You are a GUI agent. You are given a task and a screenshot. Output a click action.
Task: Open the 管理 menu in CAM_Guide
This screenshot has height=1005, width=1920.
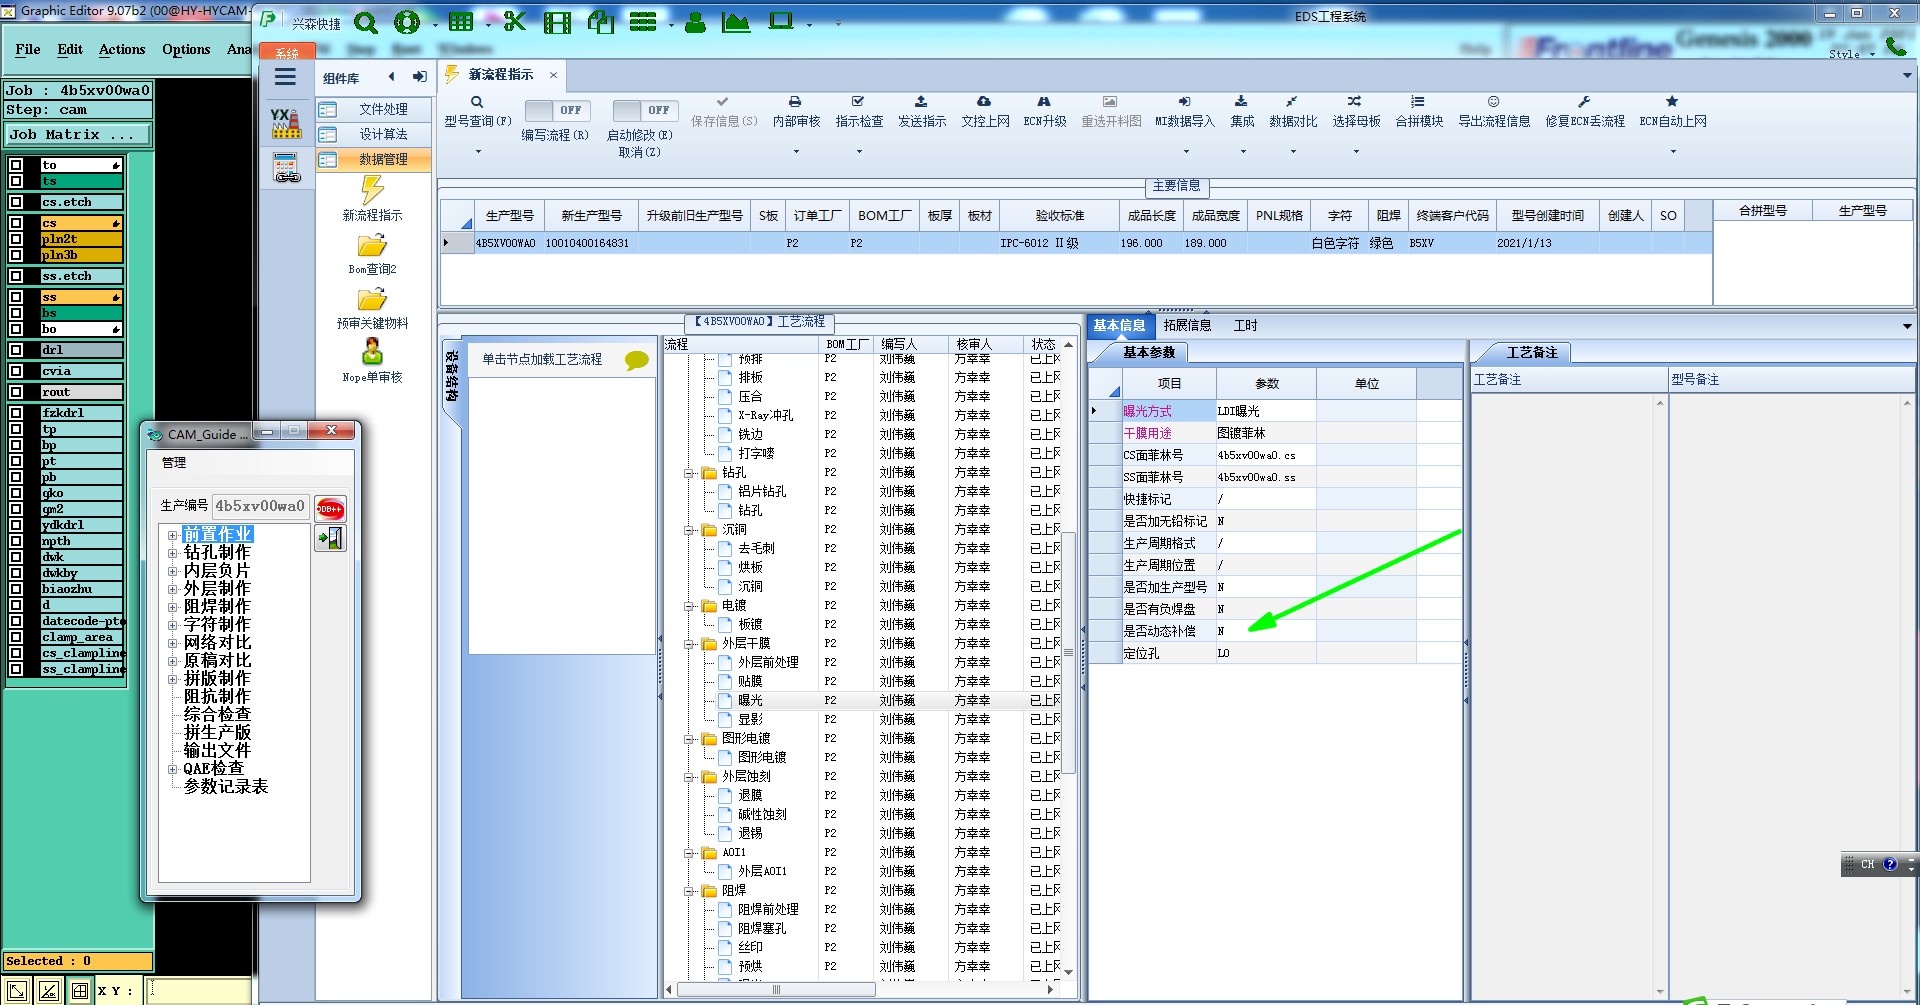tap(174, 462)
